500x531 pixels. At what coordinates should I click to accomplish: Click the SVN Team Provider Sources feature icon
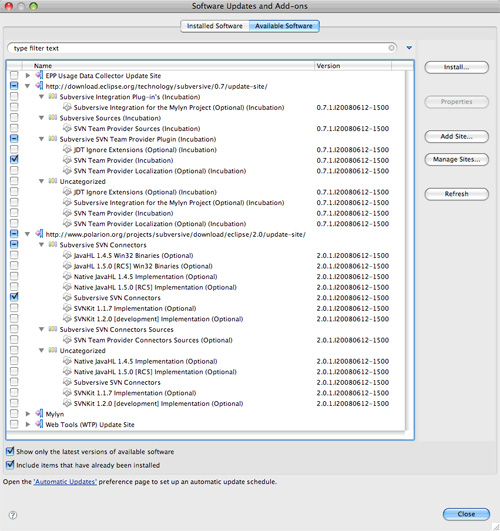[67, 128]
